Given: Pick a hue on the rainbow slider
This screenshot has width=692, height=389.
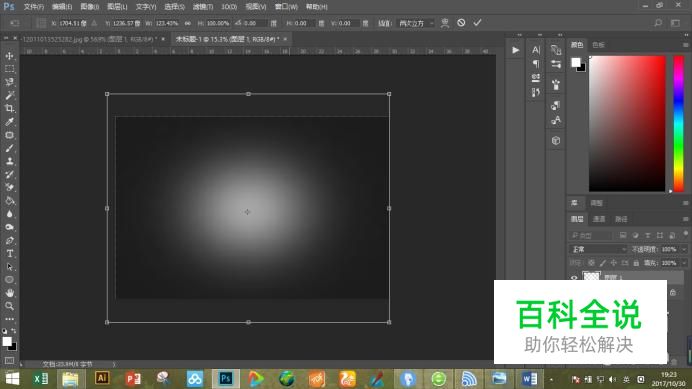Looking at the screenshot, I should coord(678,124).
